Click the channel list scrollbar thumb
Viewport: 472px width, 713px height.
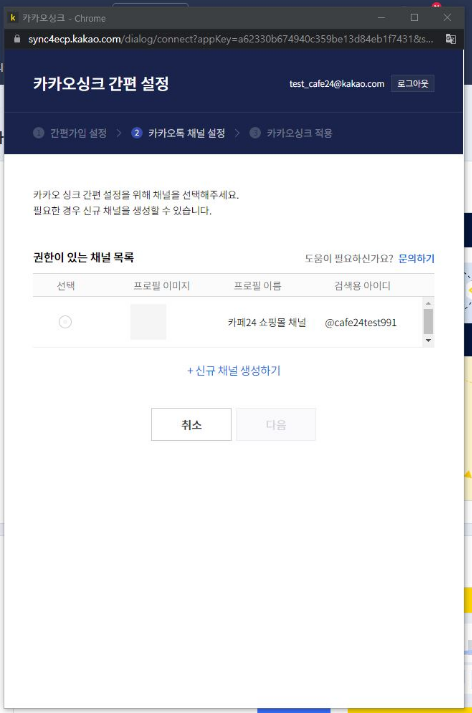pyautogui.click(x=428, y=321)
